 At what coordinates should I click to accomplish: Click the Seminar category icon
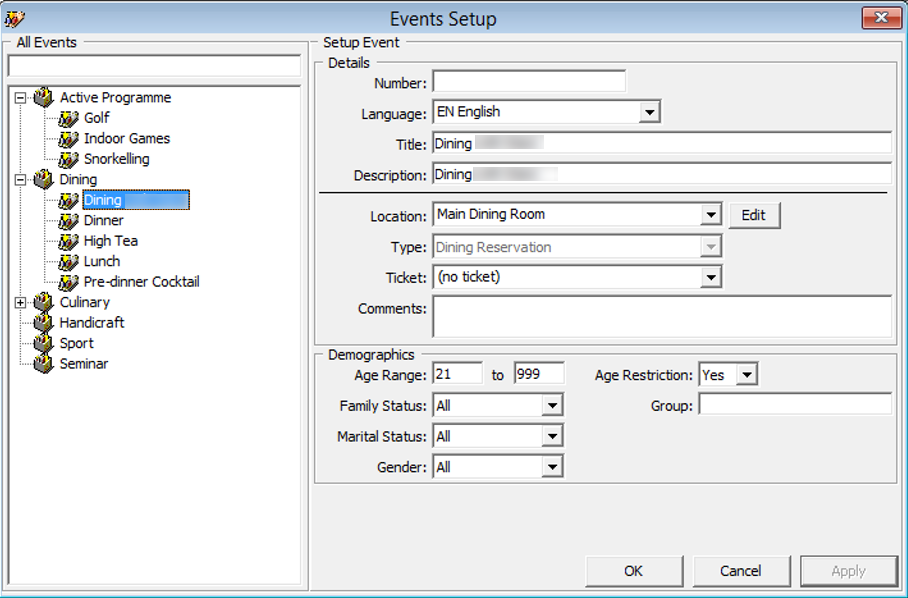(x=44, y=363)
